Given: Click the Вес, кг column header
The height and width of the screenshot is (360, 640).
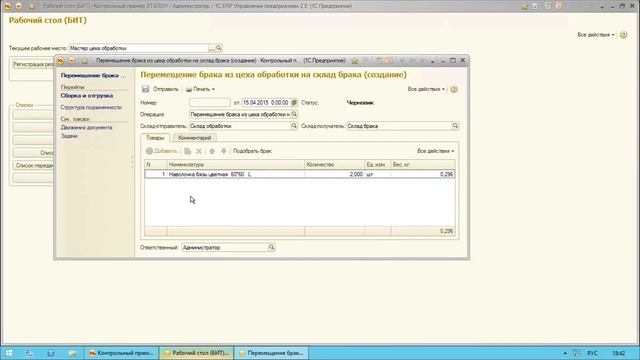Looking at the screenshot, I should point(423,164).
